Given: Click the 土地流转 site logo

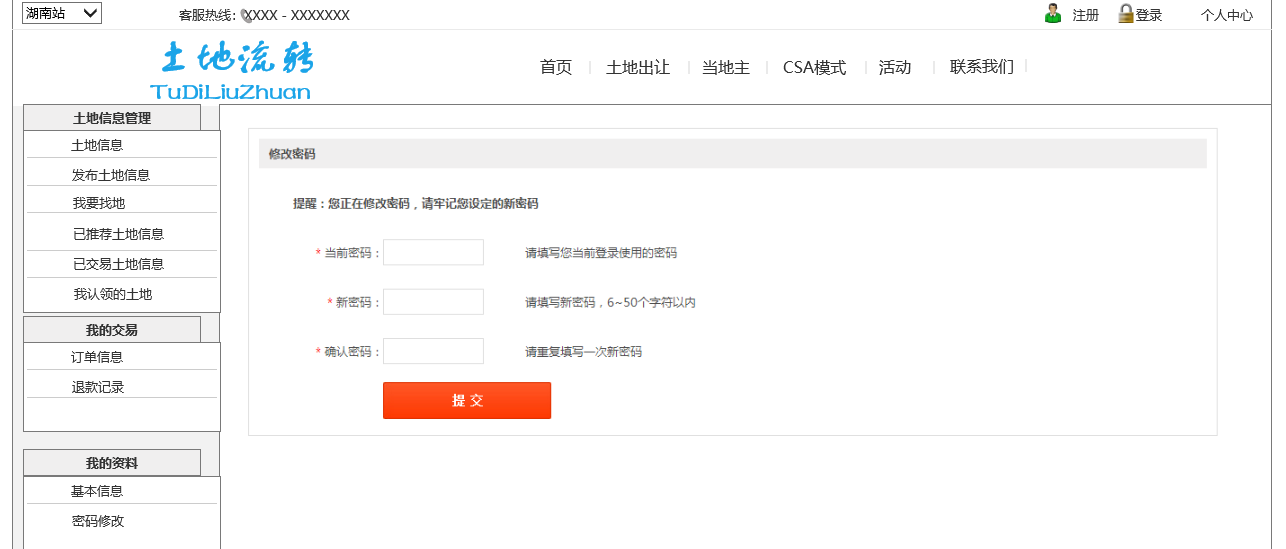Looking at the screenshot, I should click(x=233, y=70).
